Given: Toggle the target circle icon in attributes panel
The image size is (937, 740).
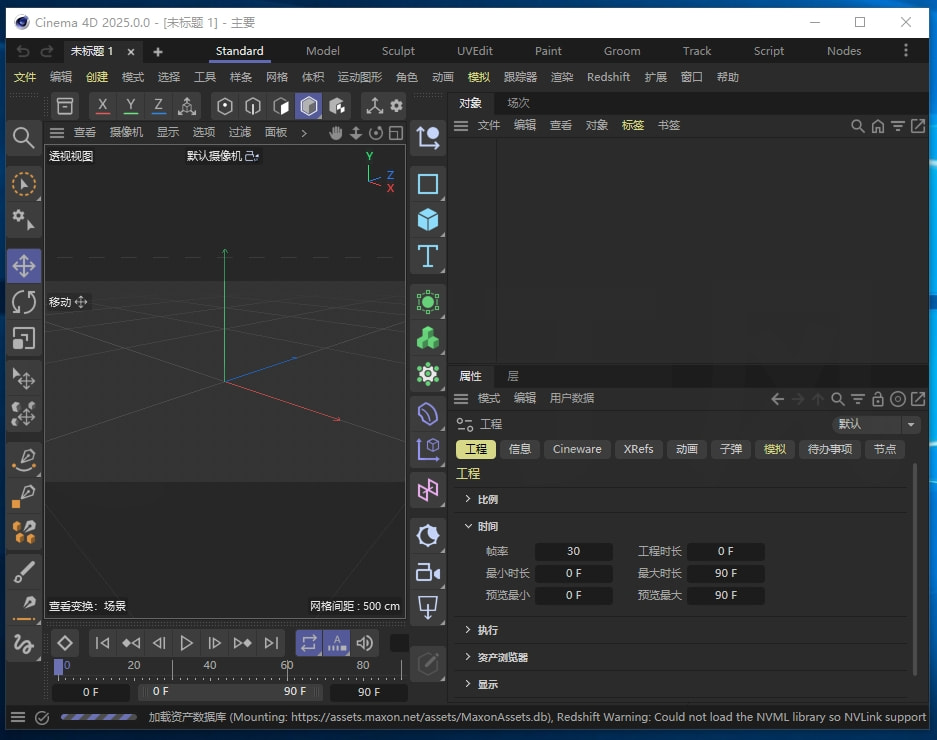Looking at the screenshot, I should (898, 399).
